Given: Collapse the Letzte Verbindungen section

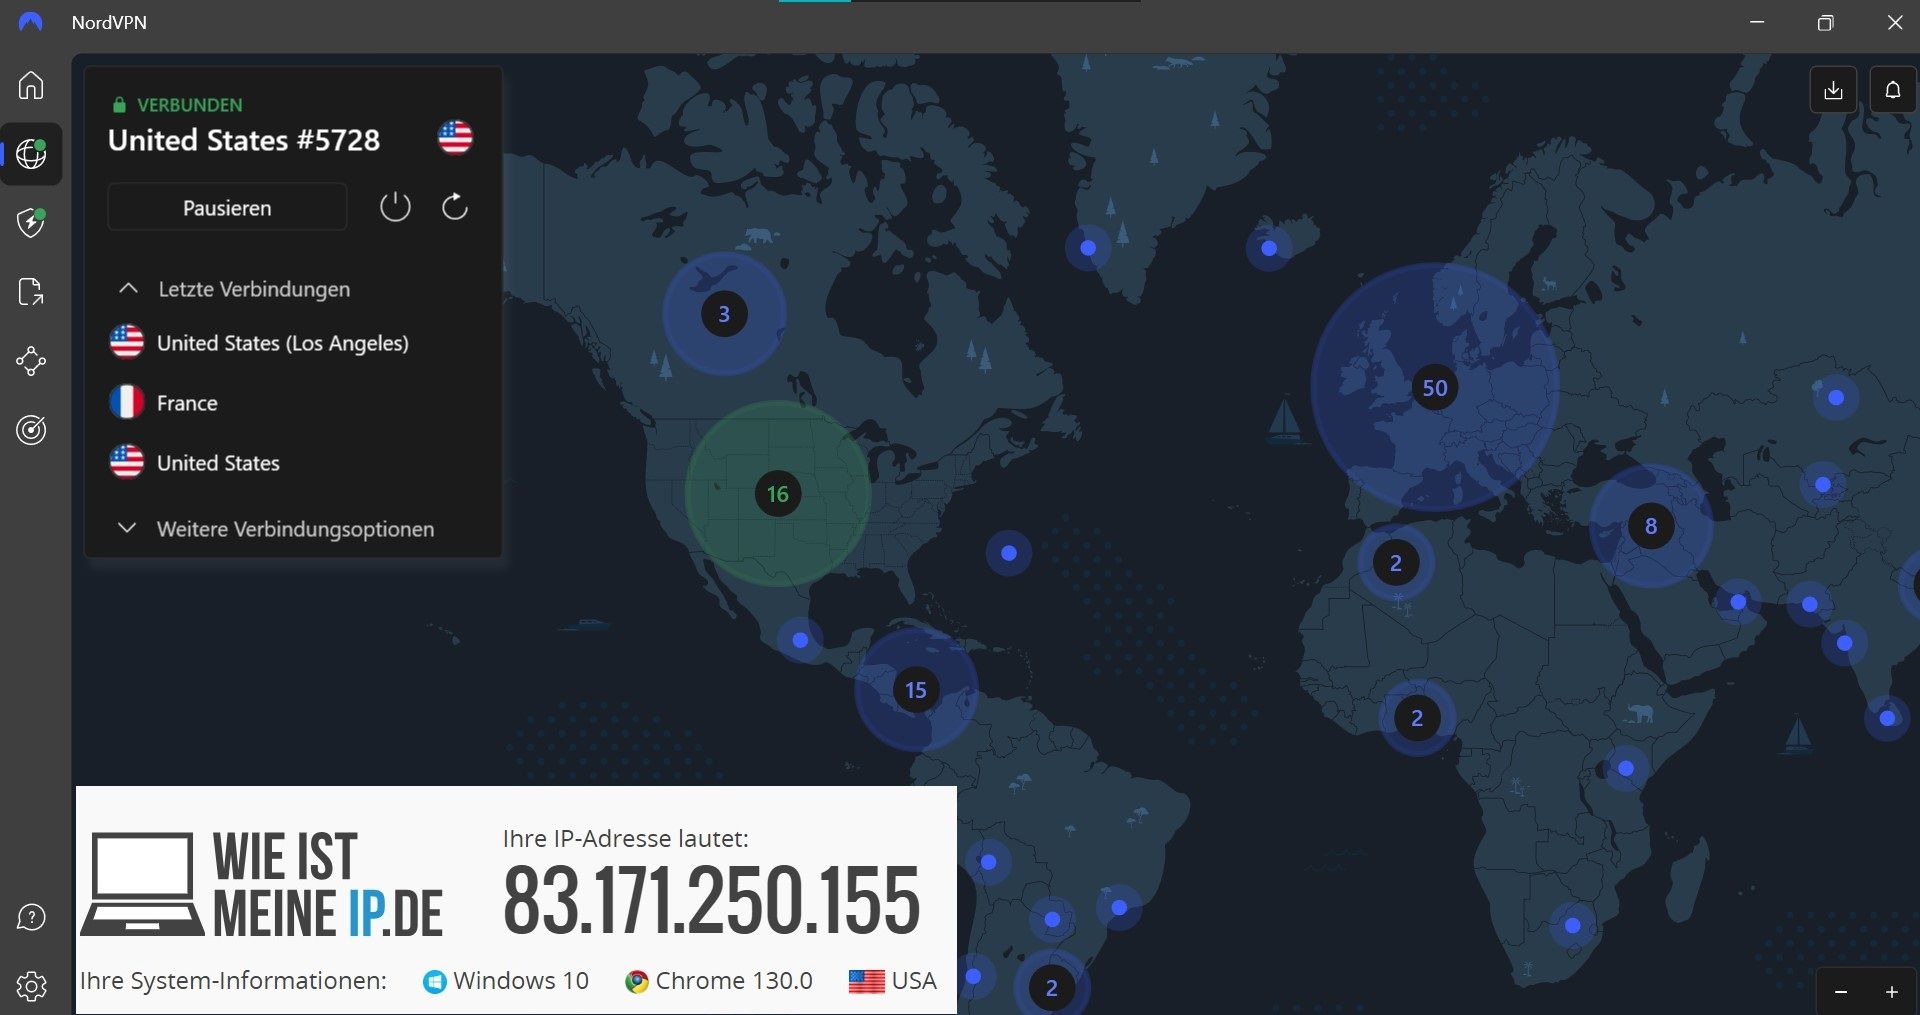Looking at the screenshot, I should 236,289.
